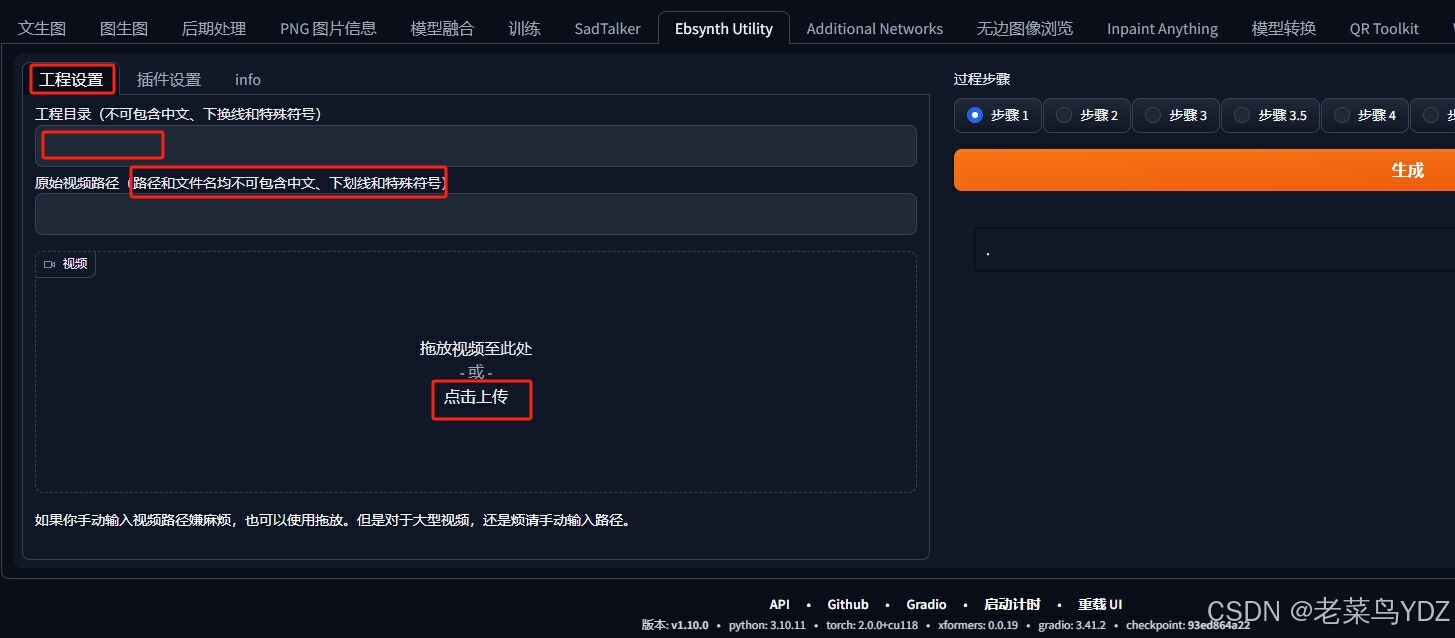Click the python: 3.10.11 text
Viewport: 1455px width, 638px height.
[x=767, y=625]
